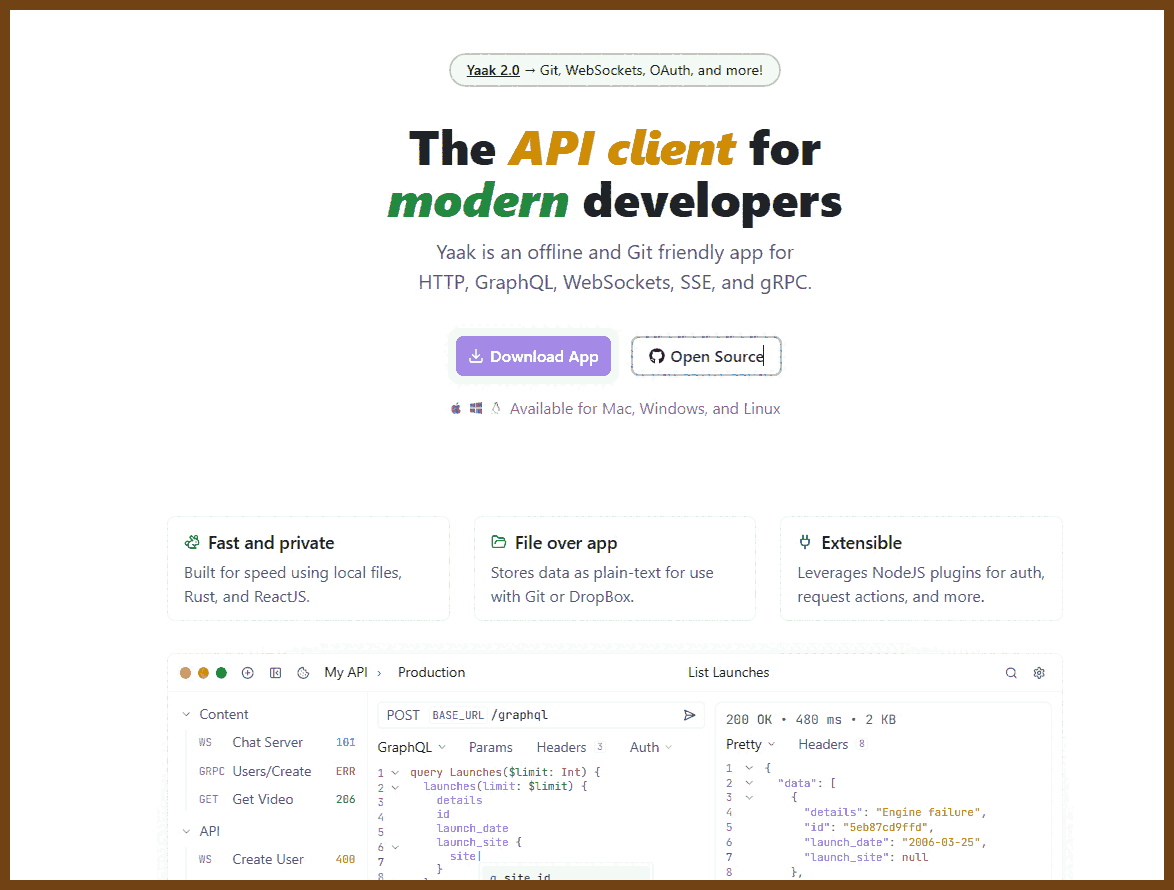
Task: Open the settings gear icon in app header
Action: (x=1039, y=673)
